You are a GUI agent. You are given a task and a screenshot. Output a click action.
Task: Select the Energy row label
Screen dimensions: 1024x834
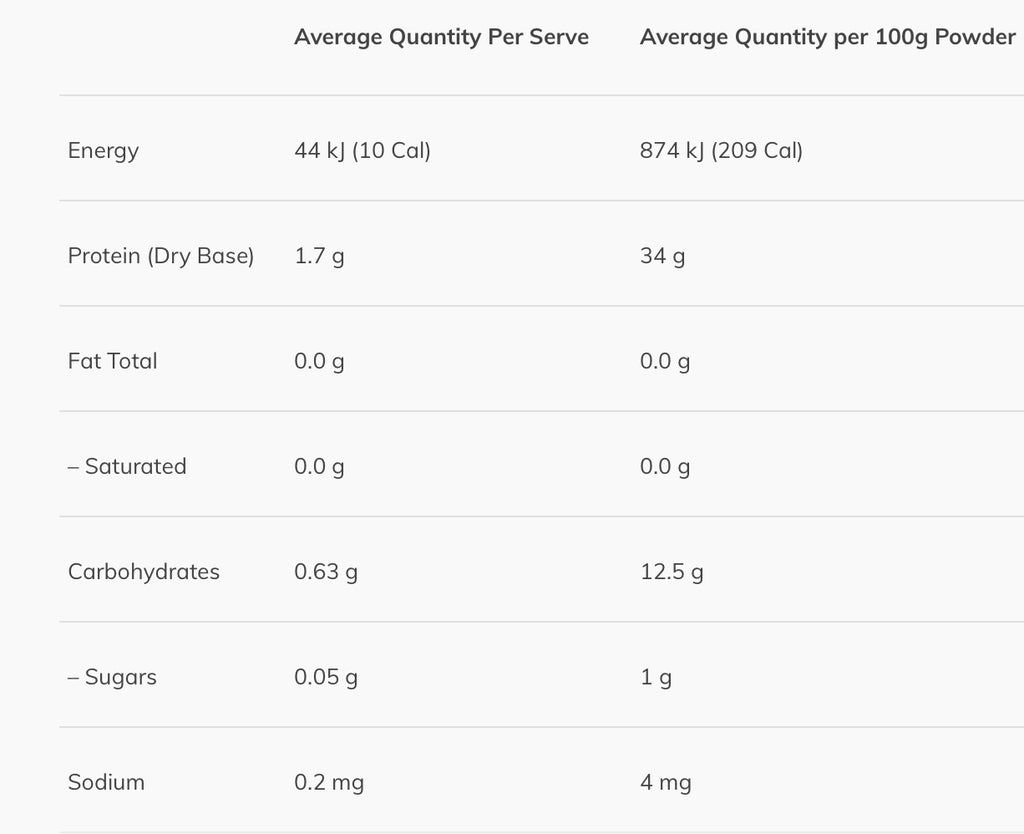[103, 151]
